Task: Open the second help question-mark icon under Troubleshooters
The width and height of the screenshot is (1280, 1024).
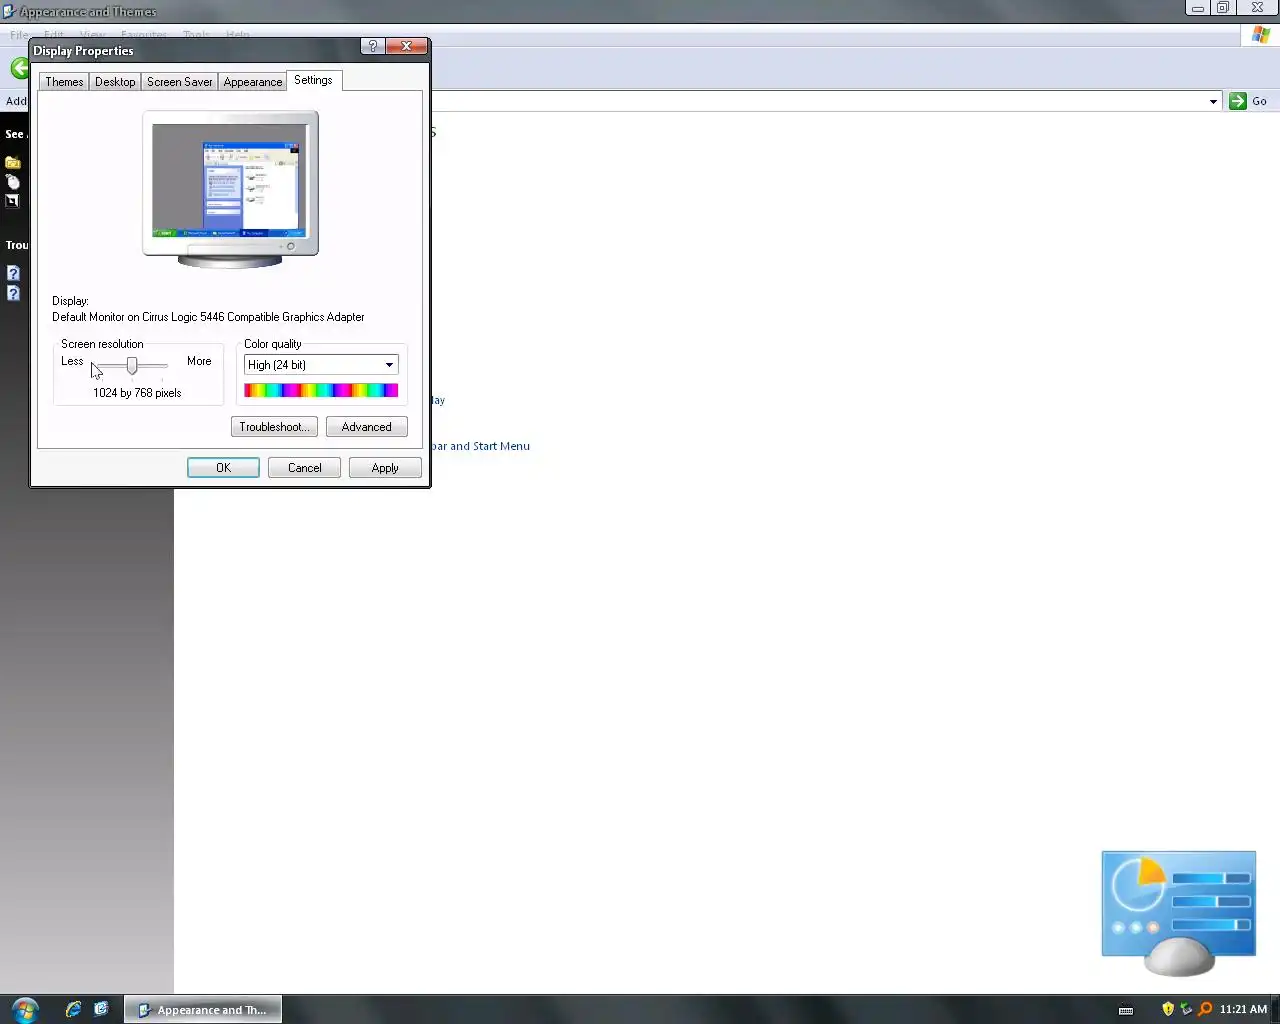Action: 13,293
